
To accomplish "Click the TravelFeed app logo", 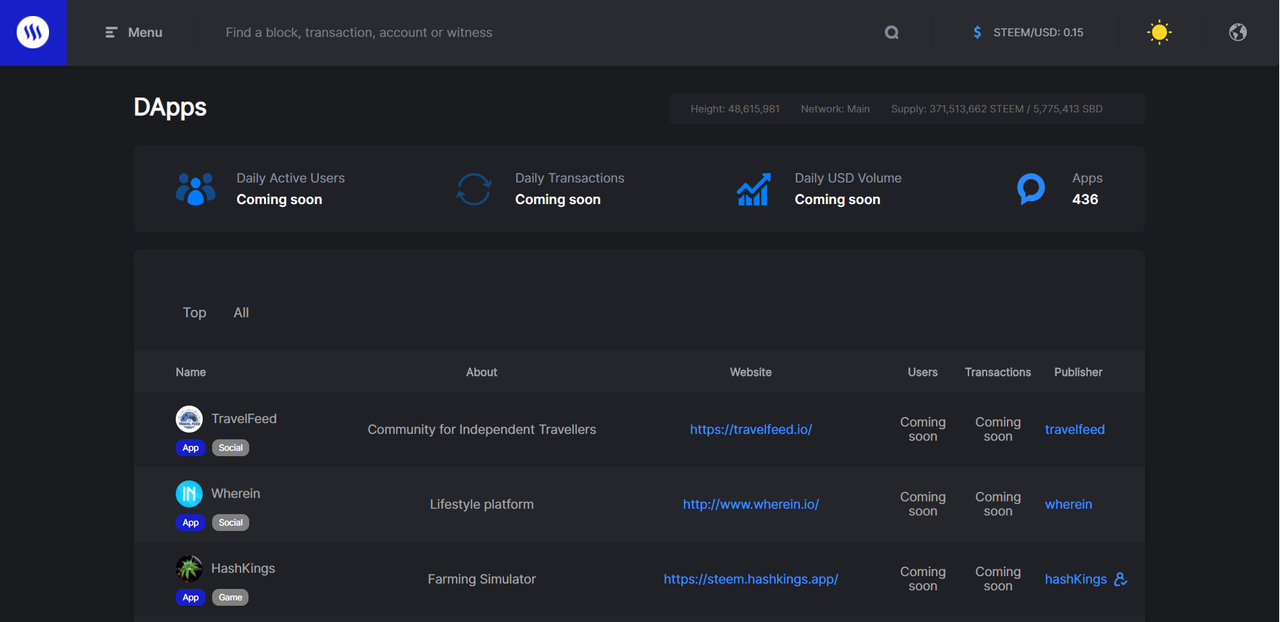I will coord(189,419).
